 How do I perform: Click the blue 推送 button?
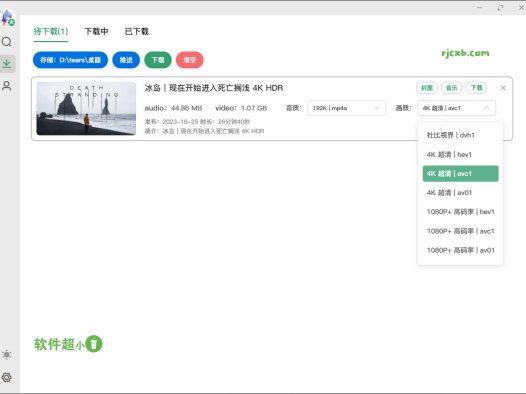point(126,60)
